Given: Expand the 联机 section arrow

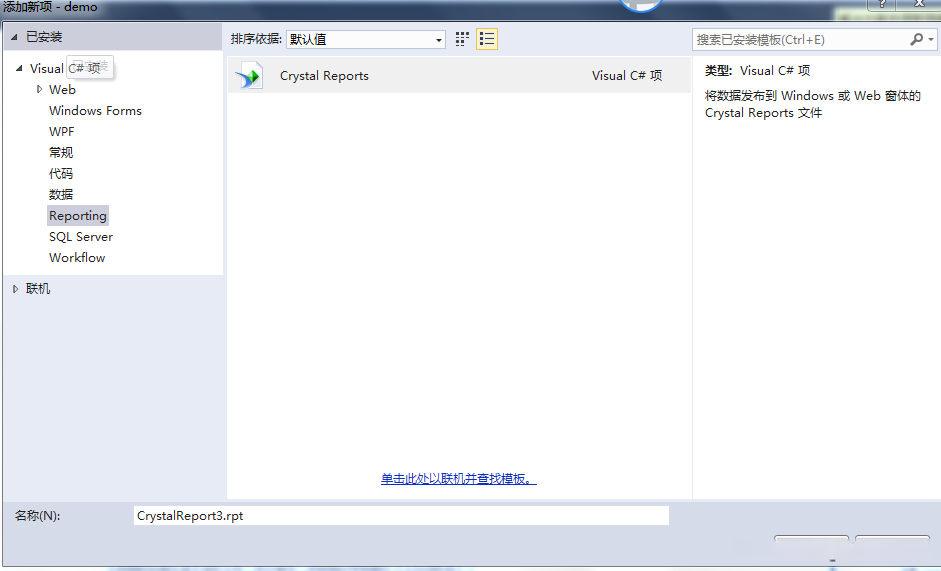Looking at the screenshot, I should click(x=16, y=289).
